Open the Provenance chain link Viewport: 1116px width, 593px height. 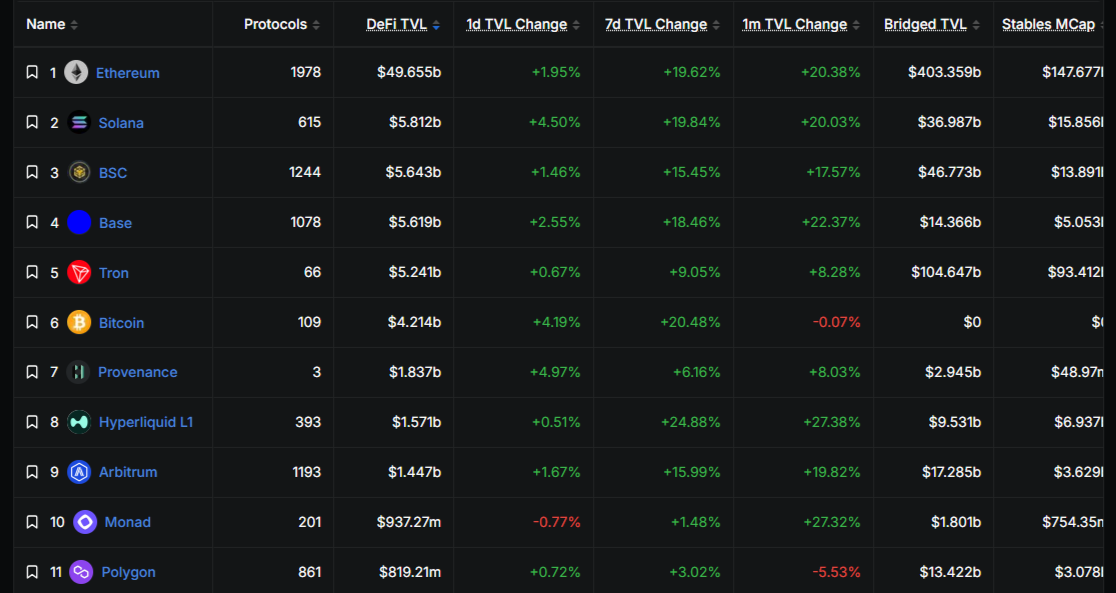[137, 372]
